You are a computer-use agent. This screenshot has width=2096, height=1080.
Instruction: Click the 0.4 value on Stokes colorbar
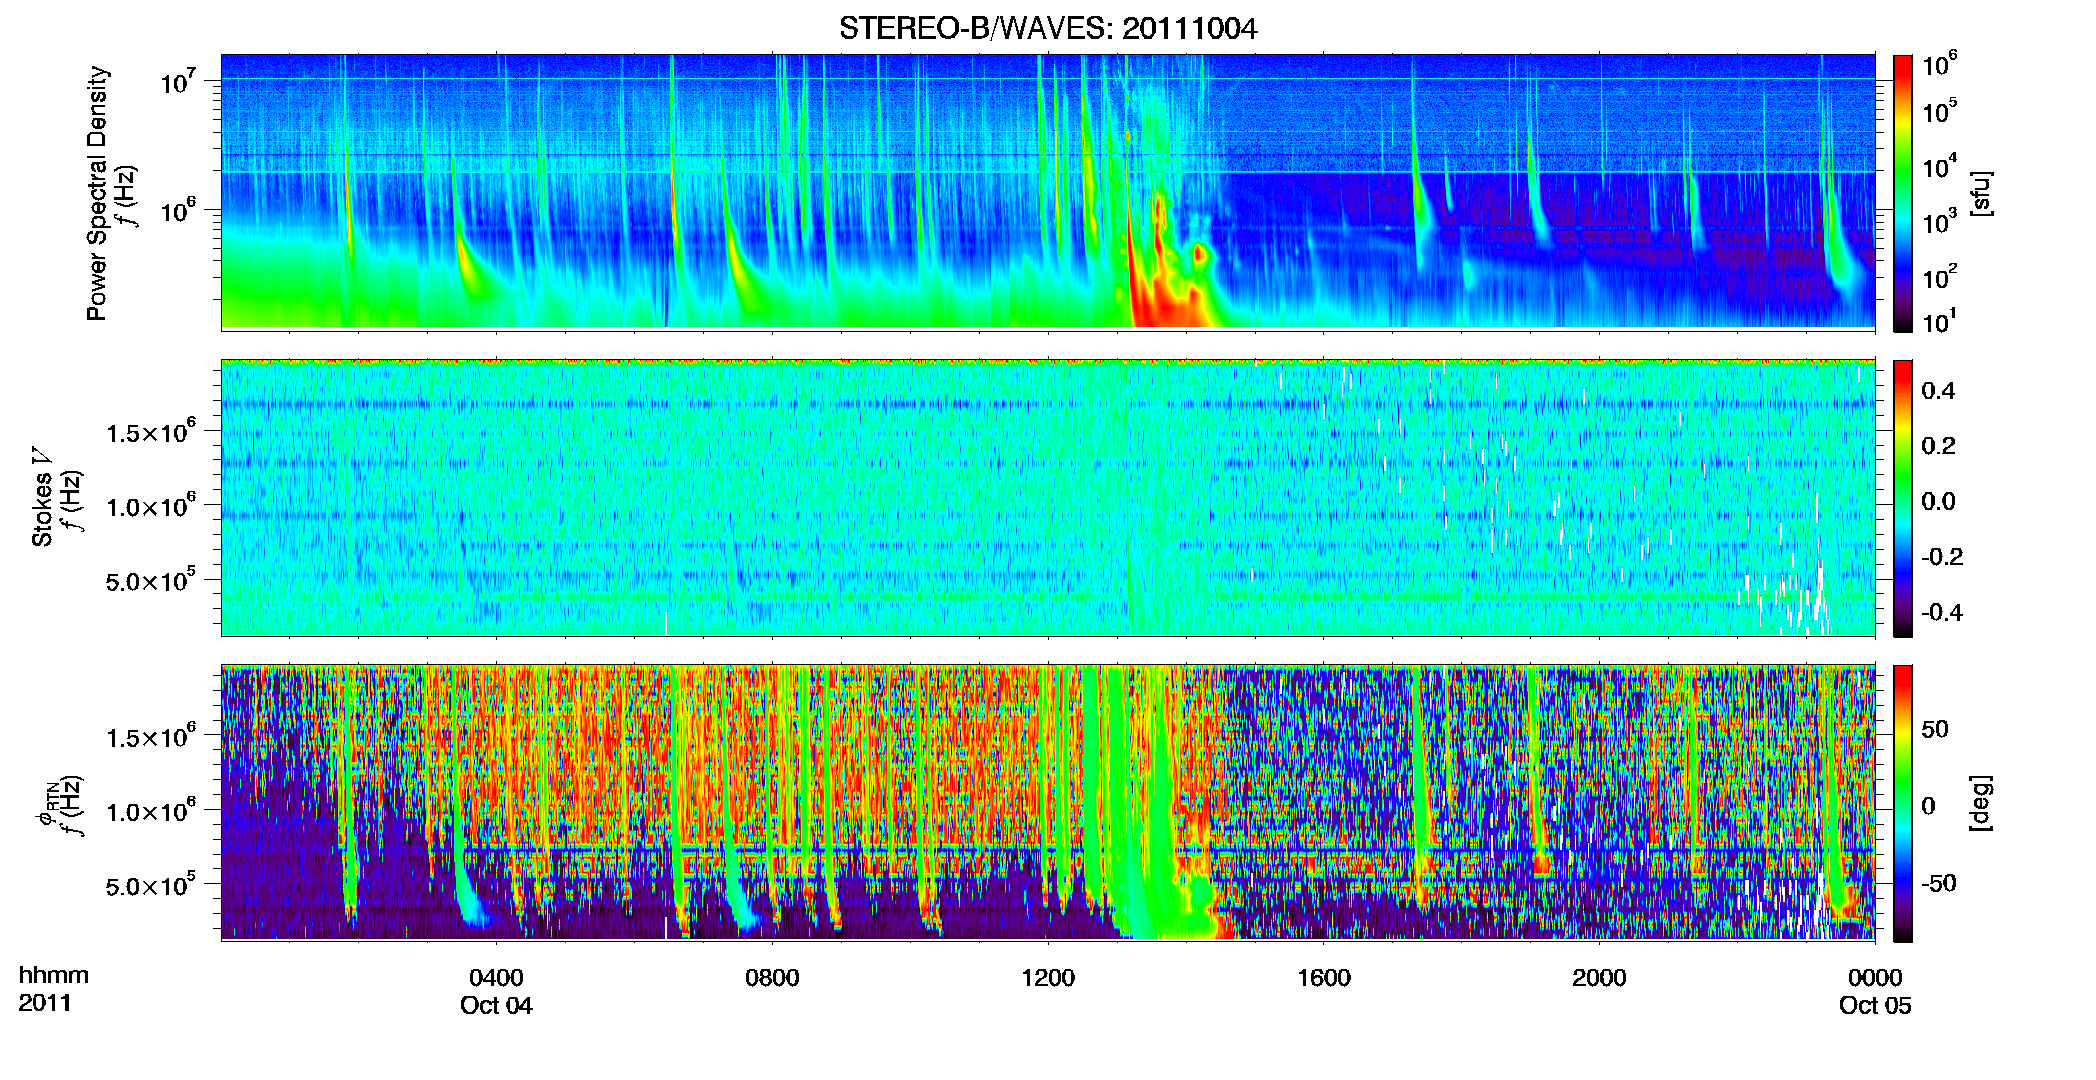pyautogui.click(x=1938, y=391)
